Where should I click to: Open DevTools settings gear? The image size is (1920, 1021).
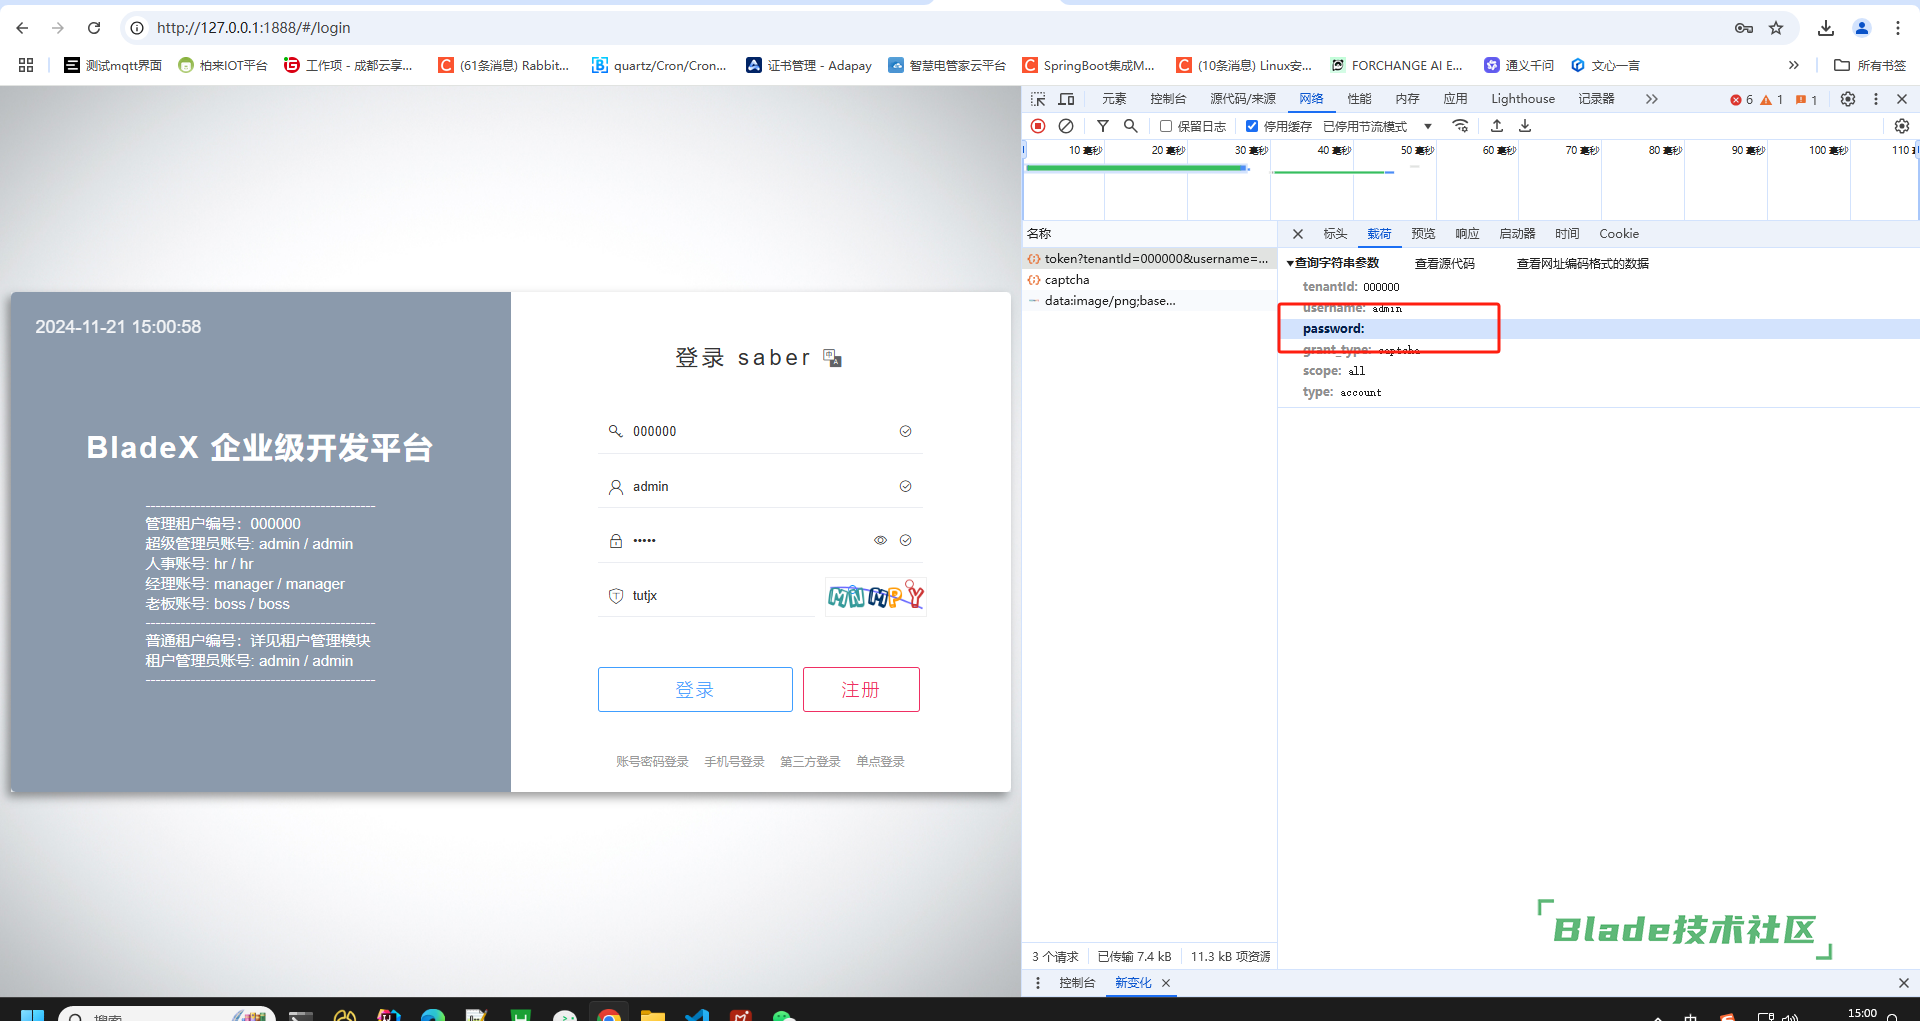click(x=1848, y=99)
